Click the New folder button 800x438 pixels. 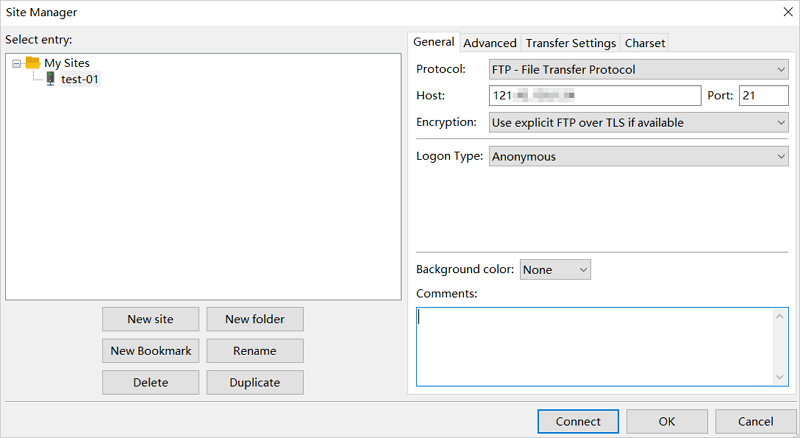(x=255, y=319)
